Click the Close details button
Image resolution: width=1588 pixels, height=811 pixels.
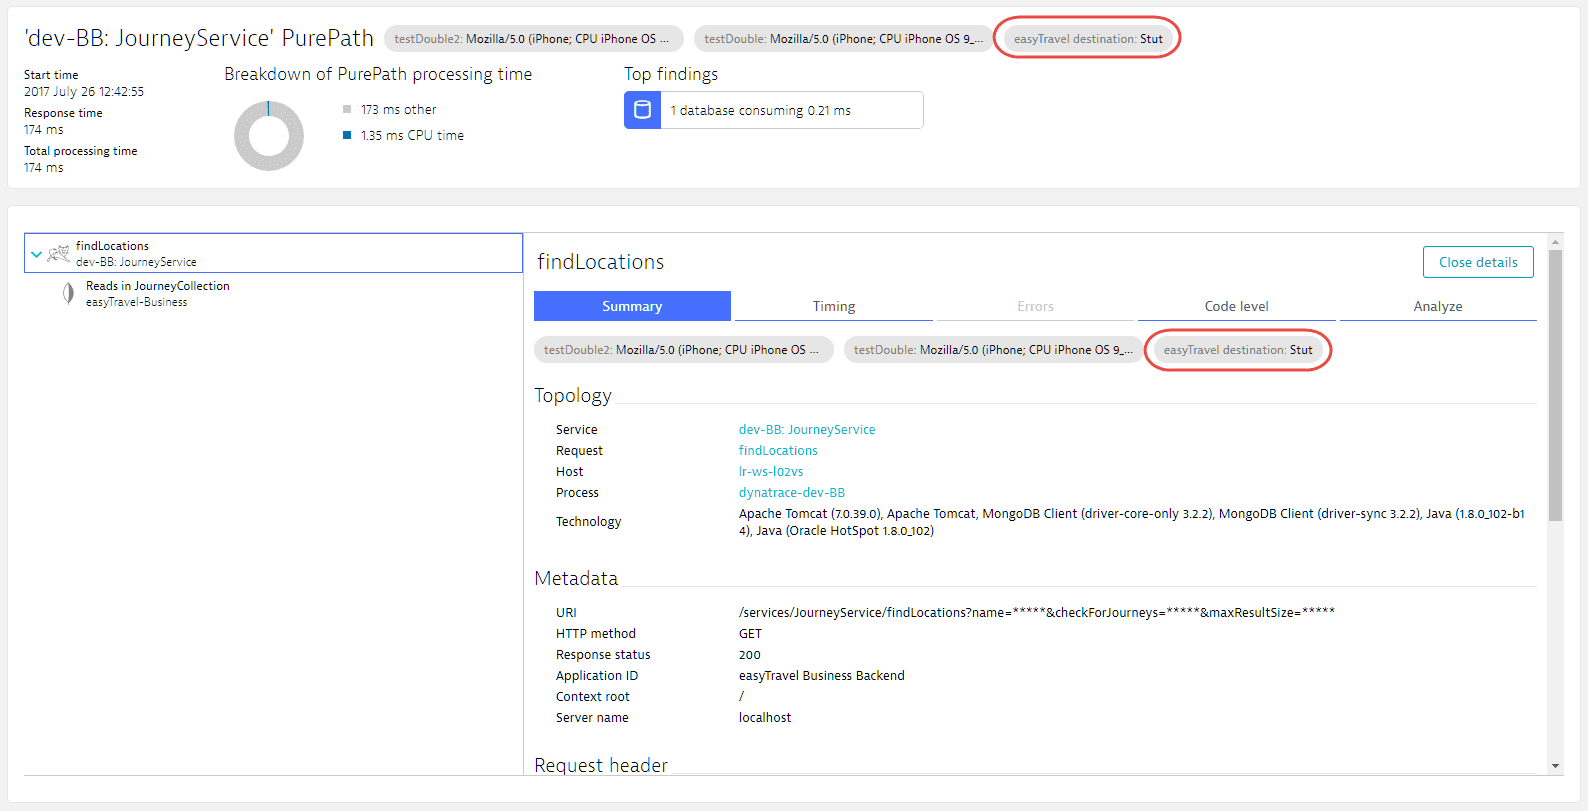click(1478, 262)
